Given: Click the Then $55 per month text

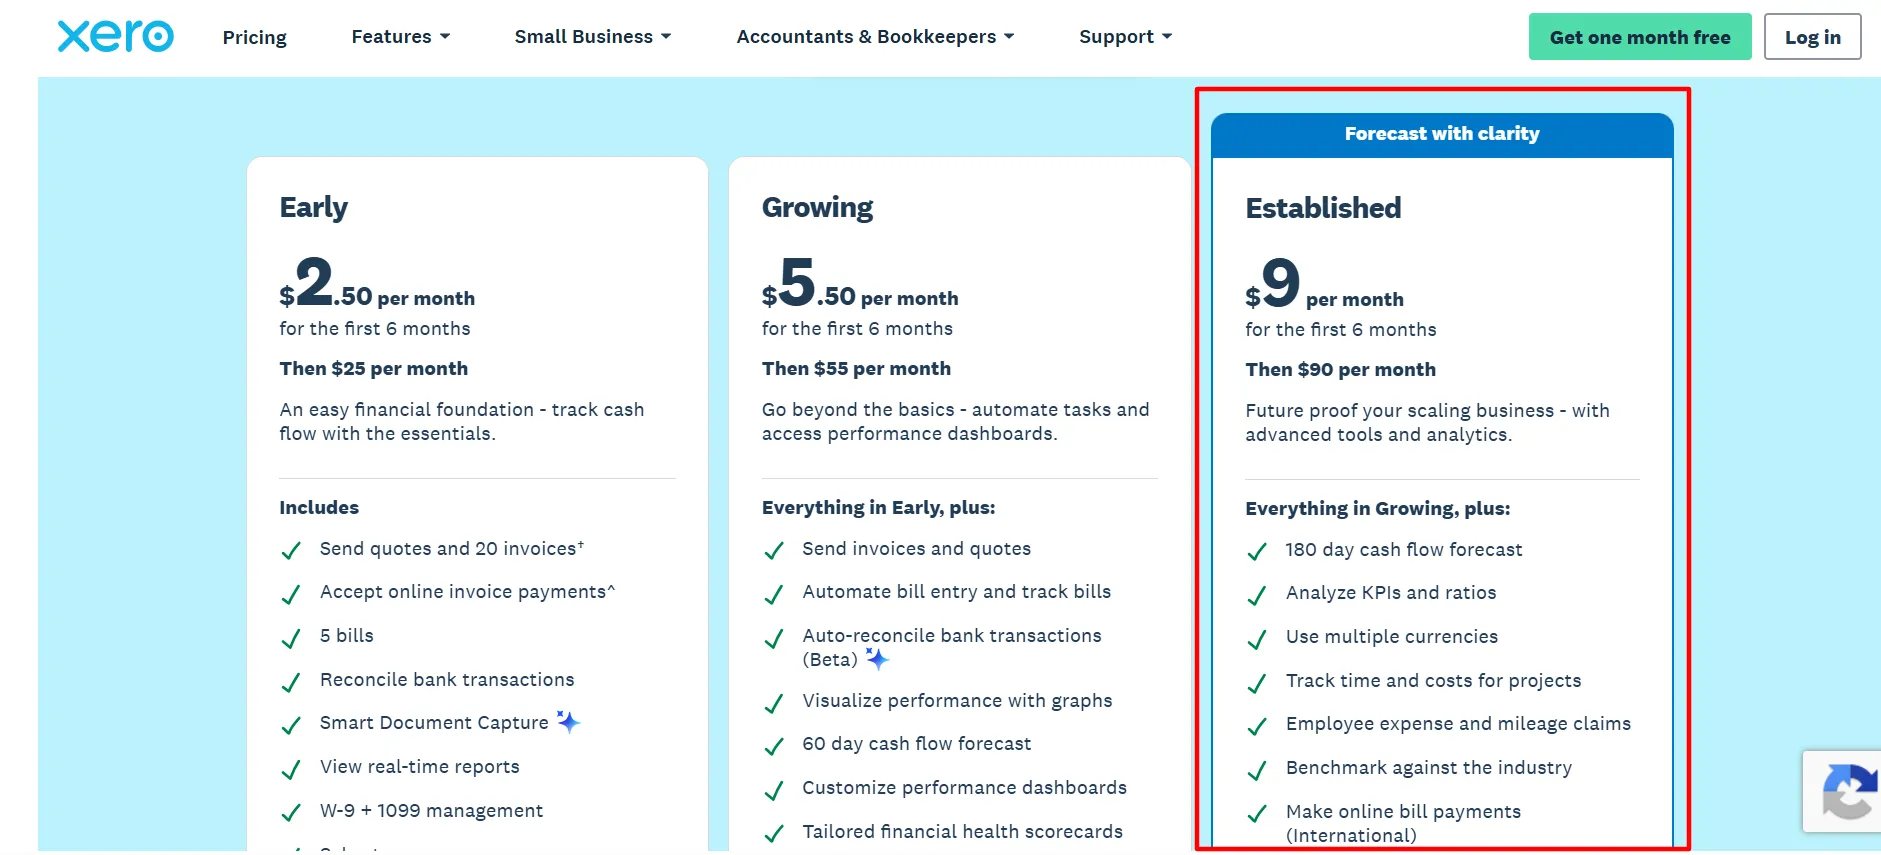Looking at the screenshot, I should coord(856,368).
